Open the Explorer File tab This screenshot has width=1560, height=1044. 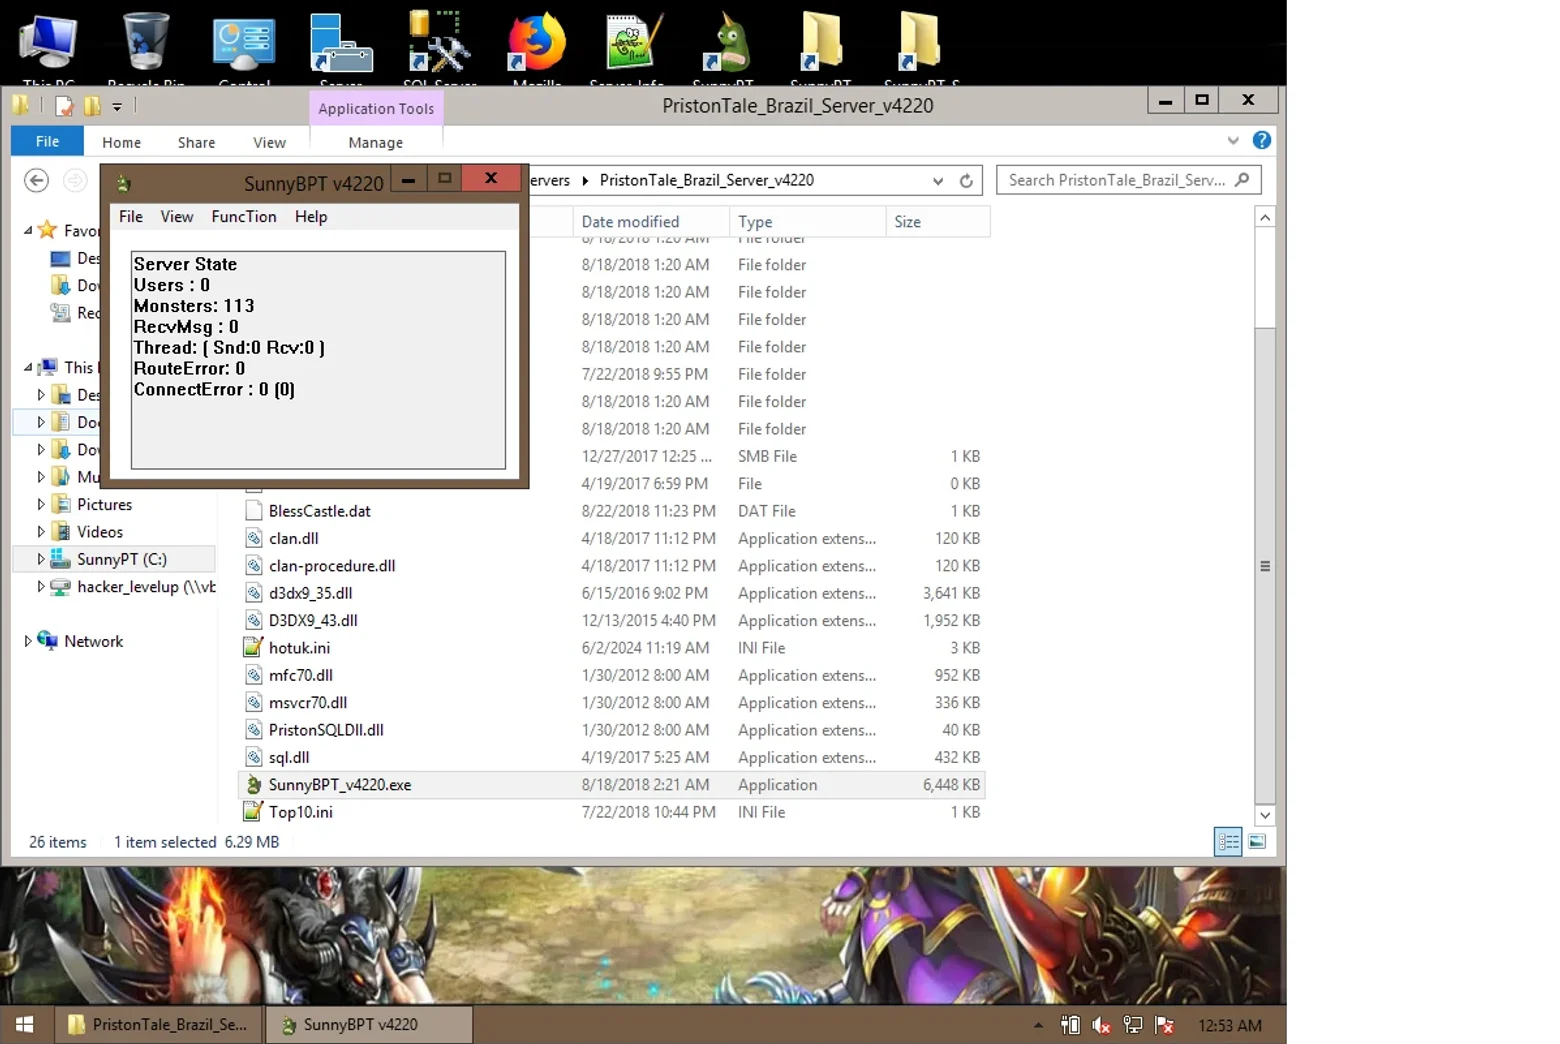tap(47, 141)
